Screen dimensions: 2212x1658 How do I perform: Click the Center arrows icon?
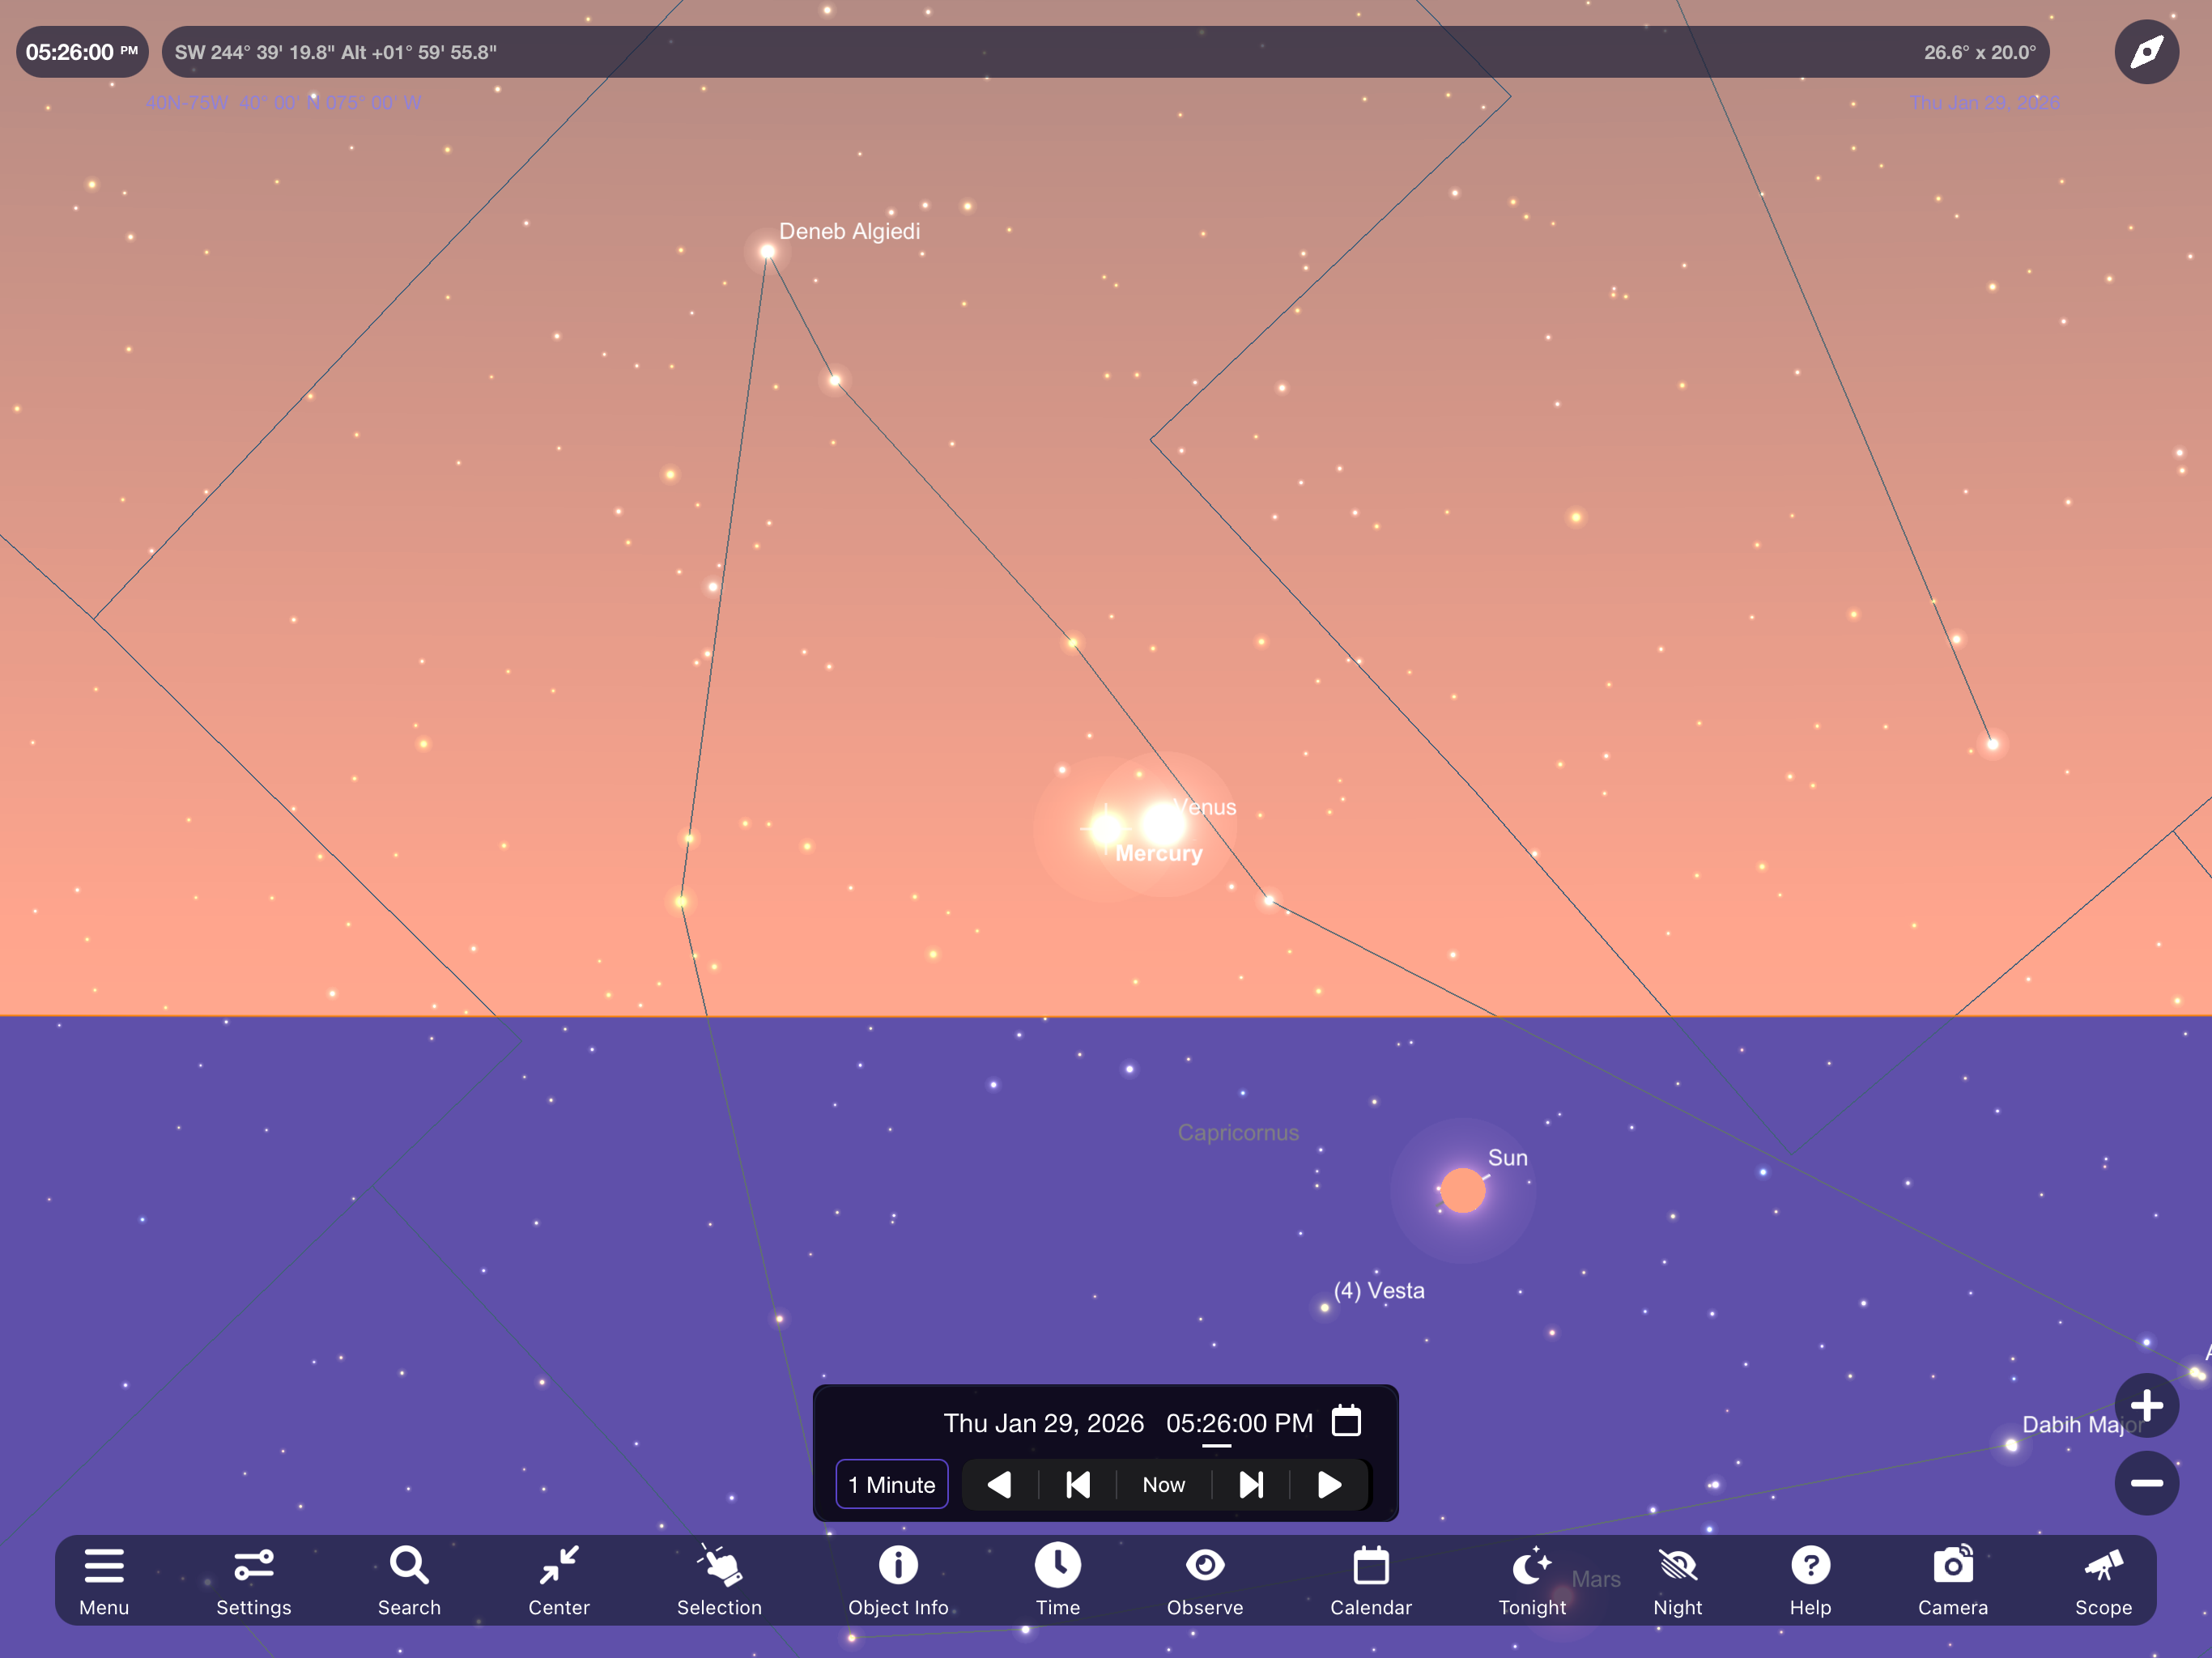(x=558, y=1580)
